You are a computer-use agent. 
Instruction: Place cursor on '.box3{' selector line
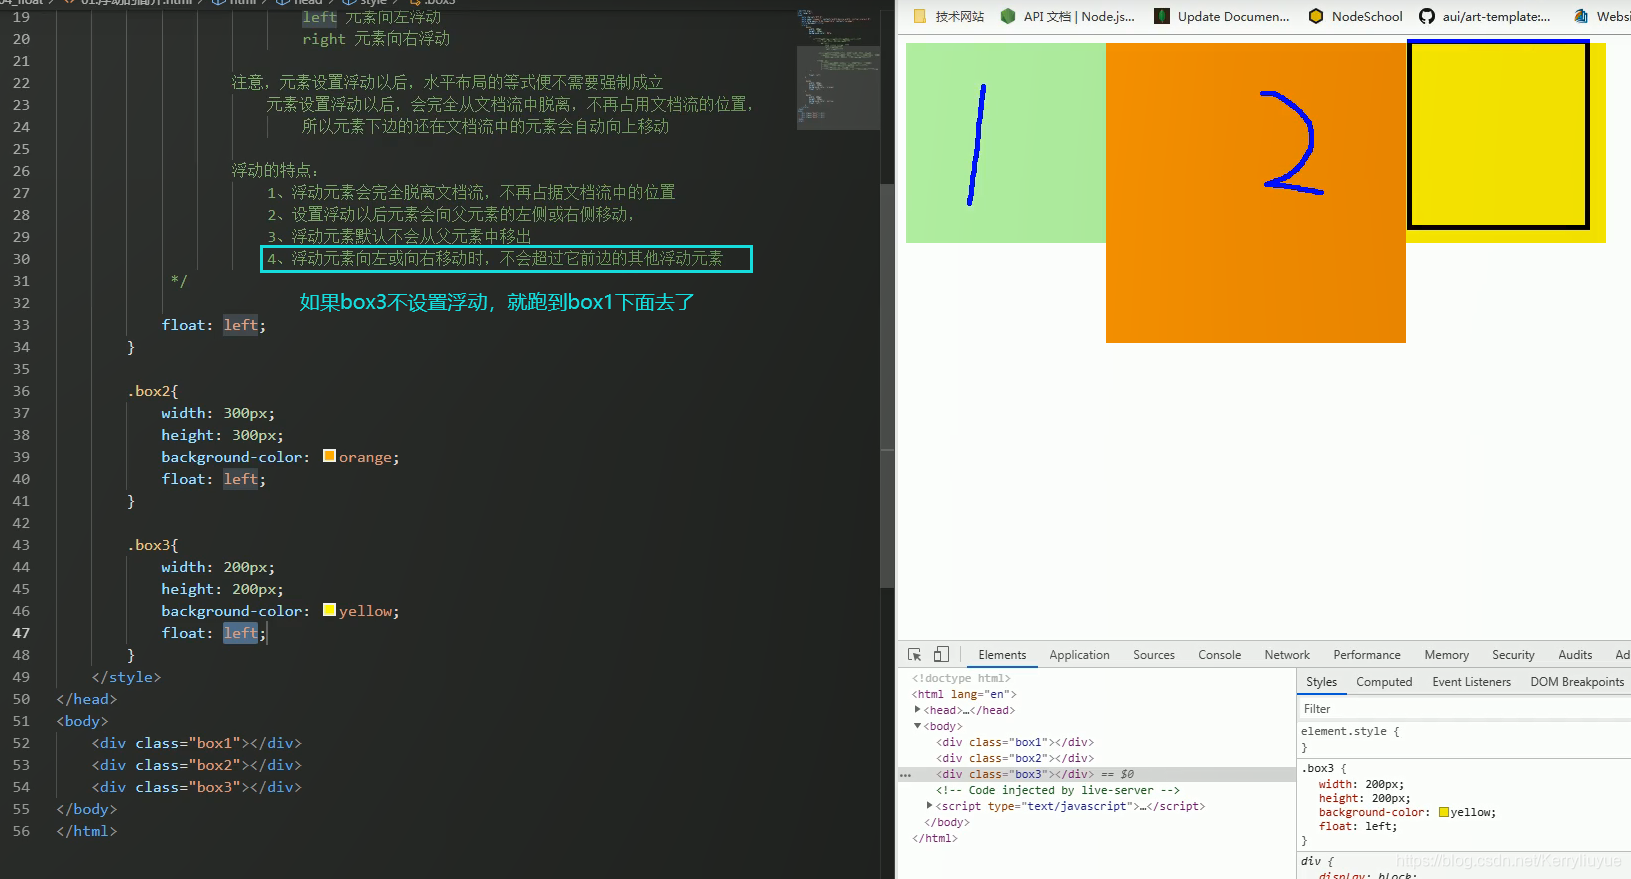(153, 545)
